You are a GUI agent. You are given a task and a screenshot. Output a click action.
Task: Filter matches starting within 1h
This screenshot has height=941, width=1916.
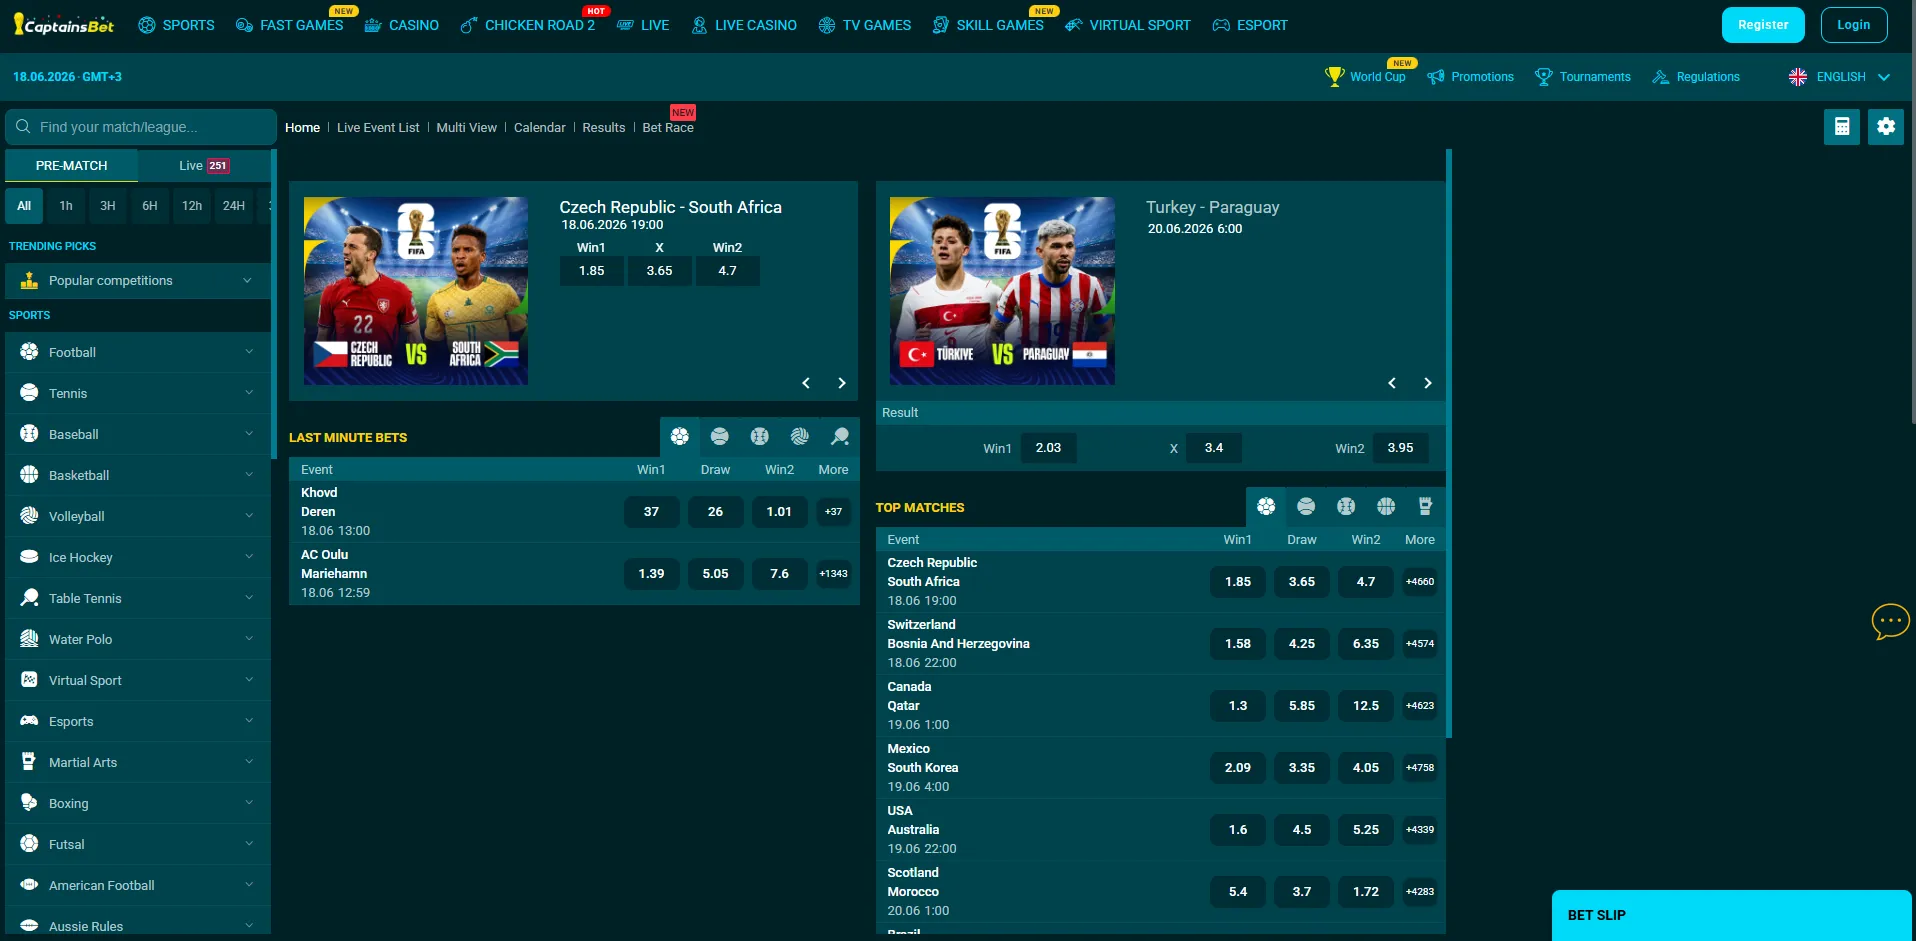tap(66, 206)
